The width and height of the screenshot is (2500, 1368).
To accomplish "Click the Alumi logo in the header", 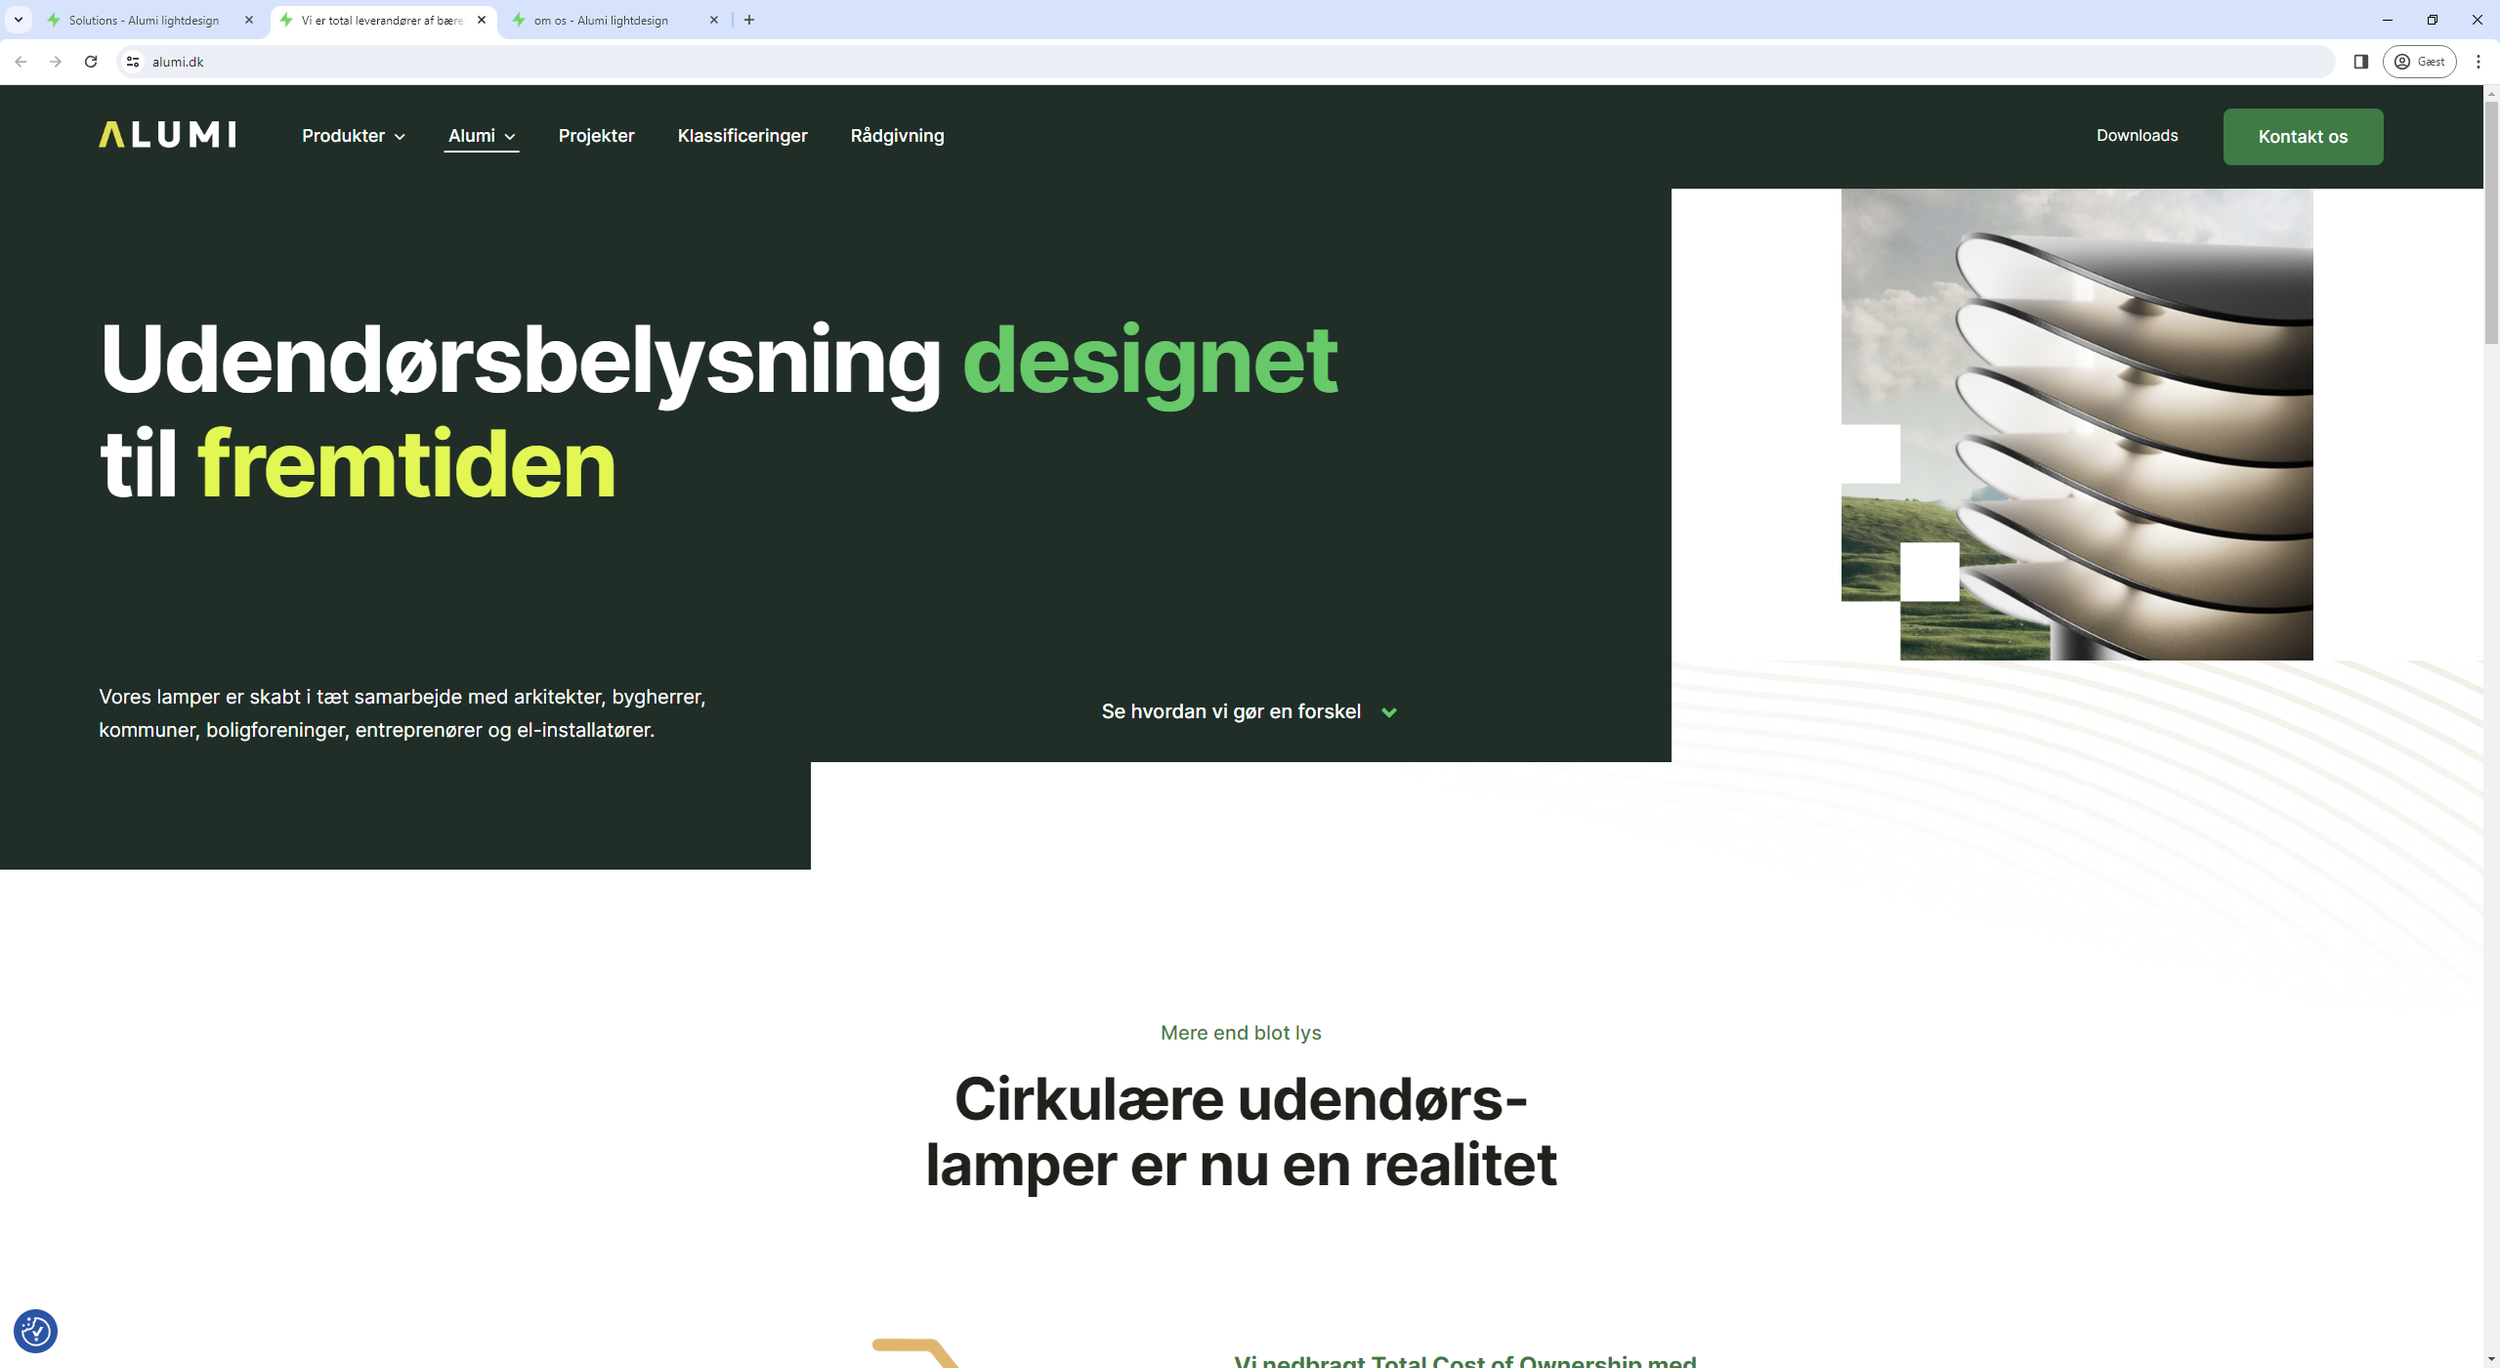I will click(x=167, y=135).
